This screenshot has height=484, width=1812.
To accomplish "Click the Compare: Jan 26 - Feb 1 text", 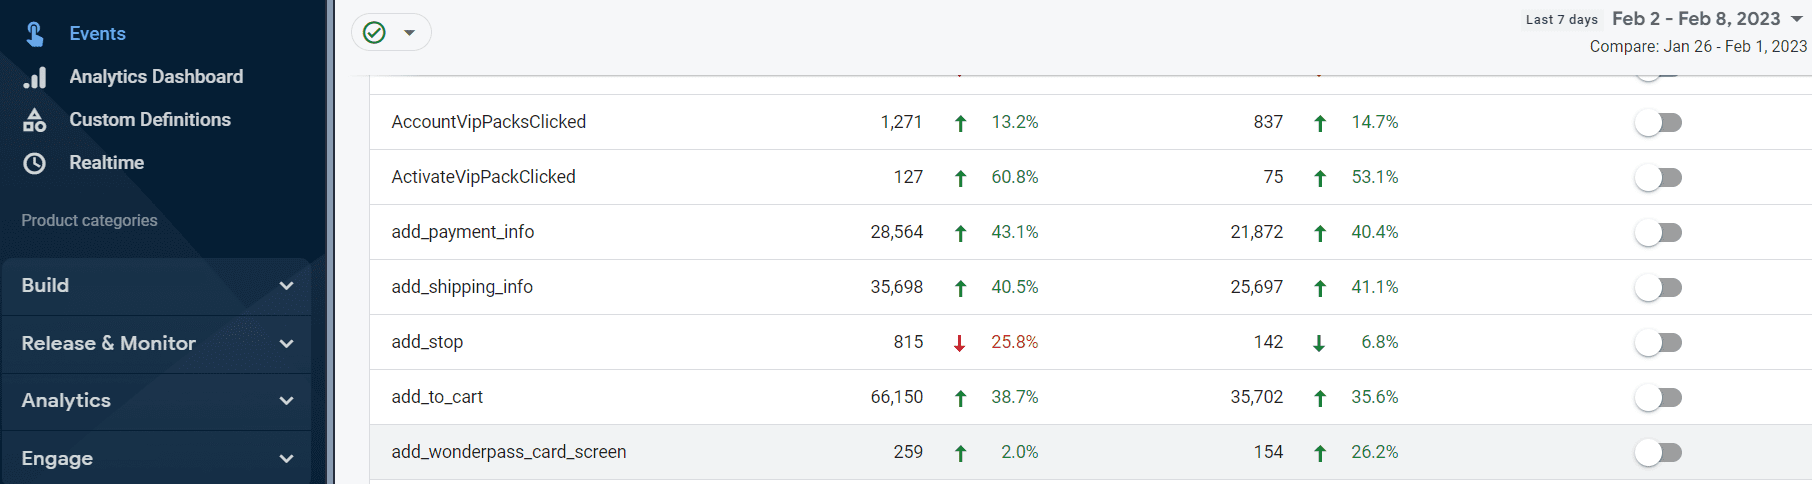I will pyautogui.click(x=1698, y=46).
